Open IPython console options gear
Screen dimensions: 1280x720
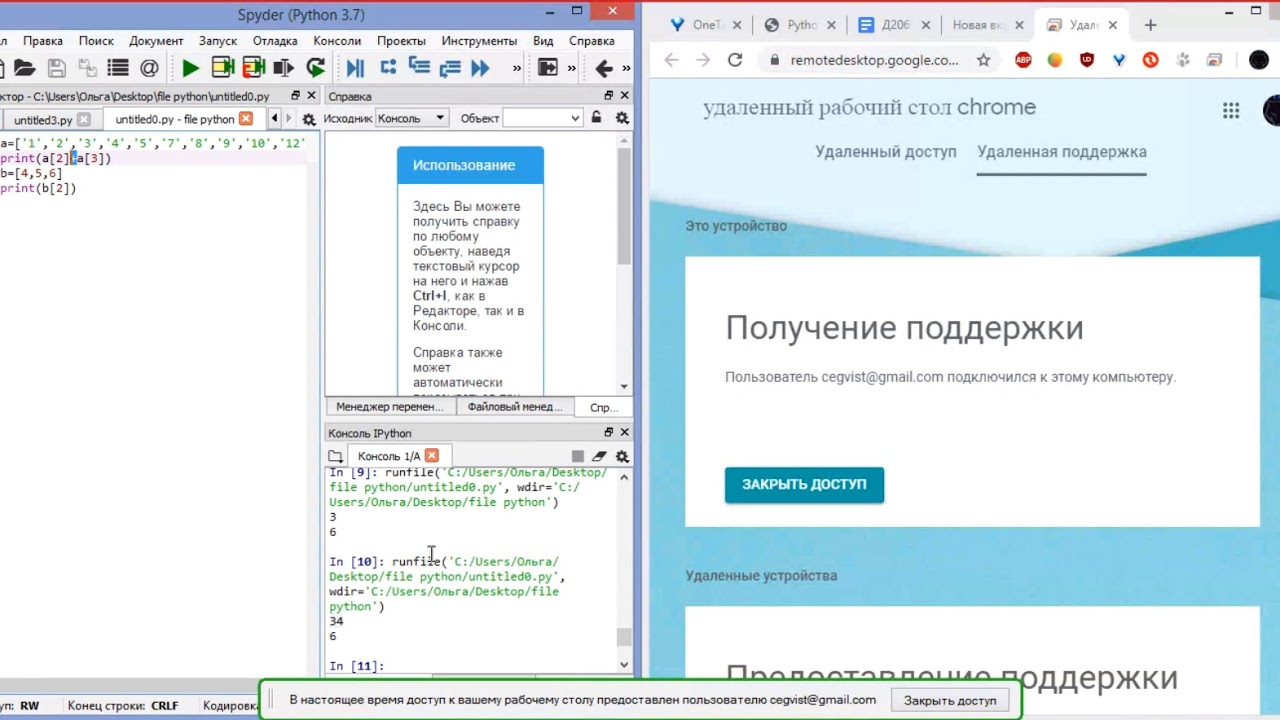(622, 456)
